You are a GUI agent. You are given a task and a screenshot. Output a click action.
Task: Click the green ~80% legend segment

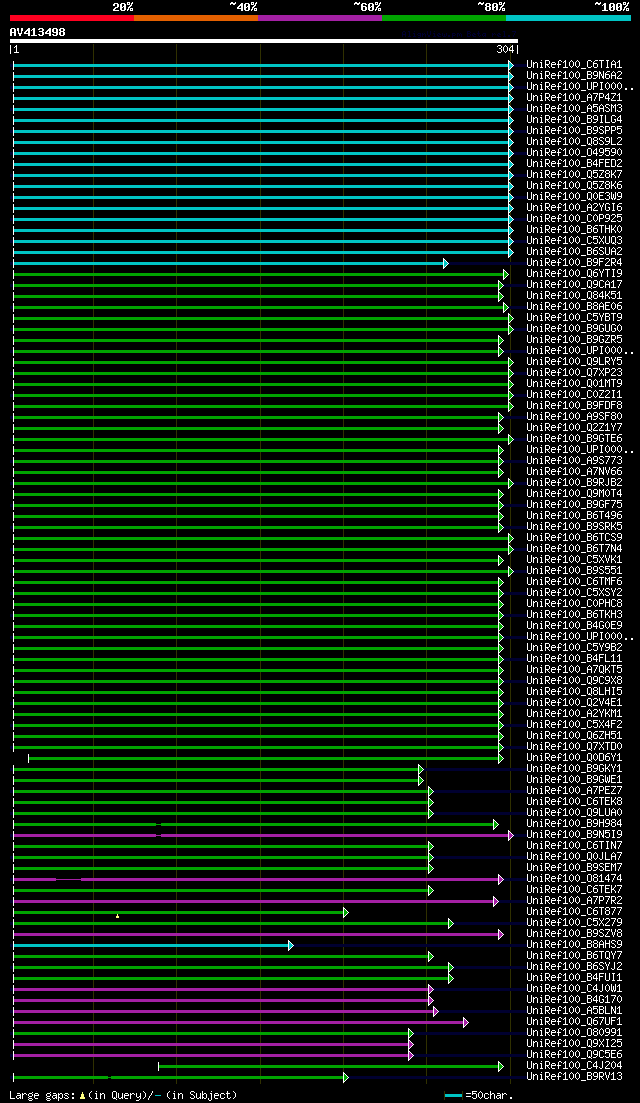(x=444, y=18)
